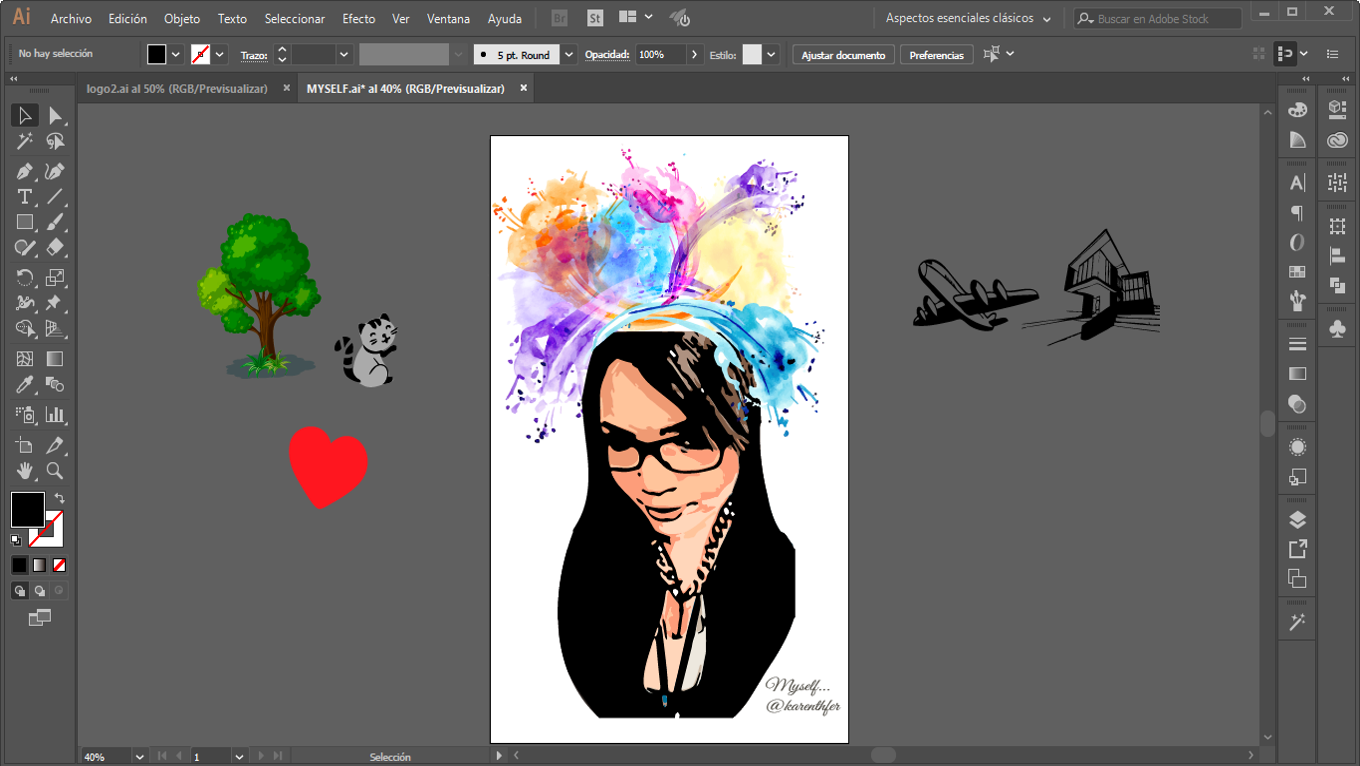Viewport: 1360px width, 766px height.
Task: Click the Trazo label link
Action: pos(254,55)
